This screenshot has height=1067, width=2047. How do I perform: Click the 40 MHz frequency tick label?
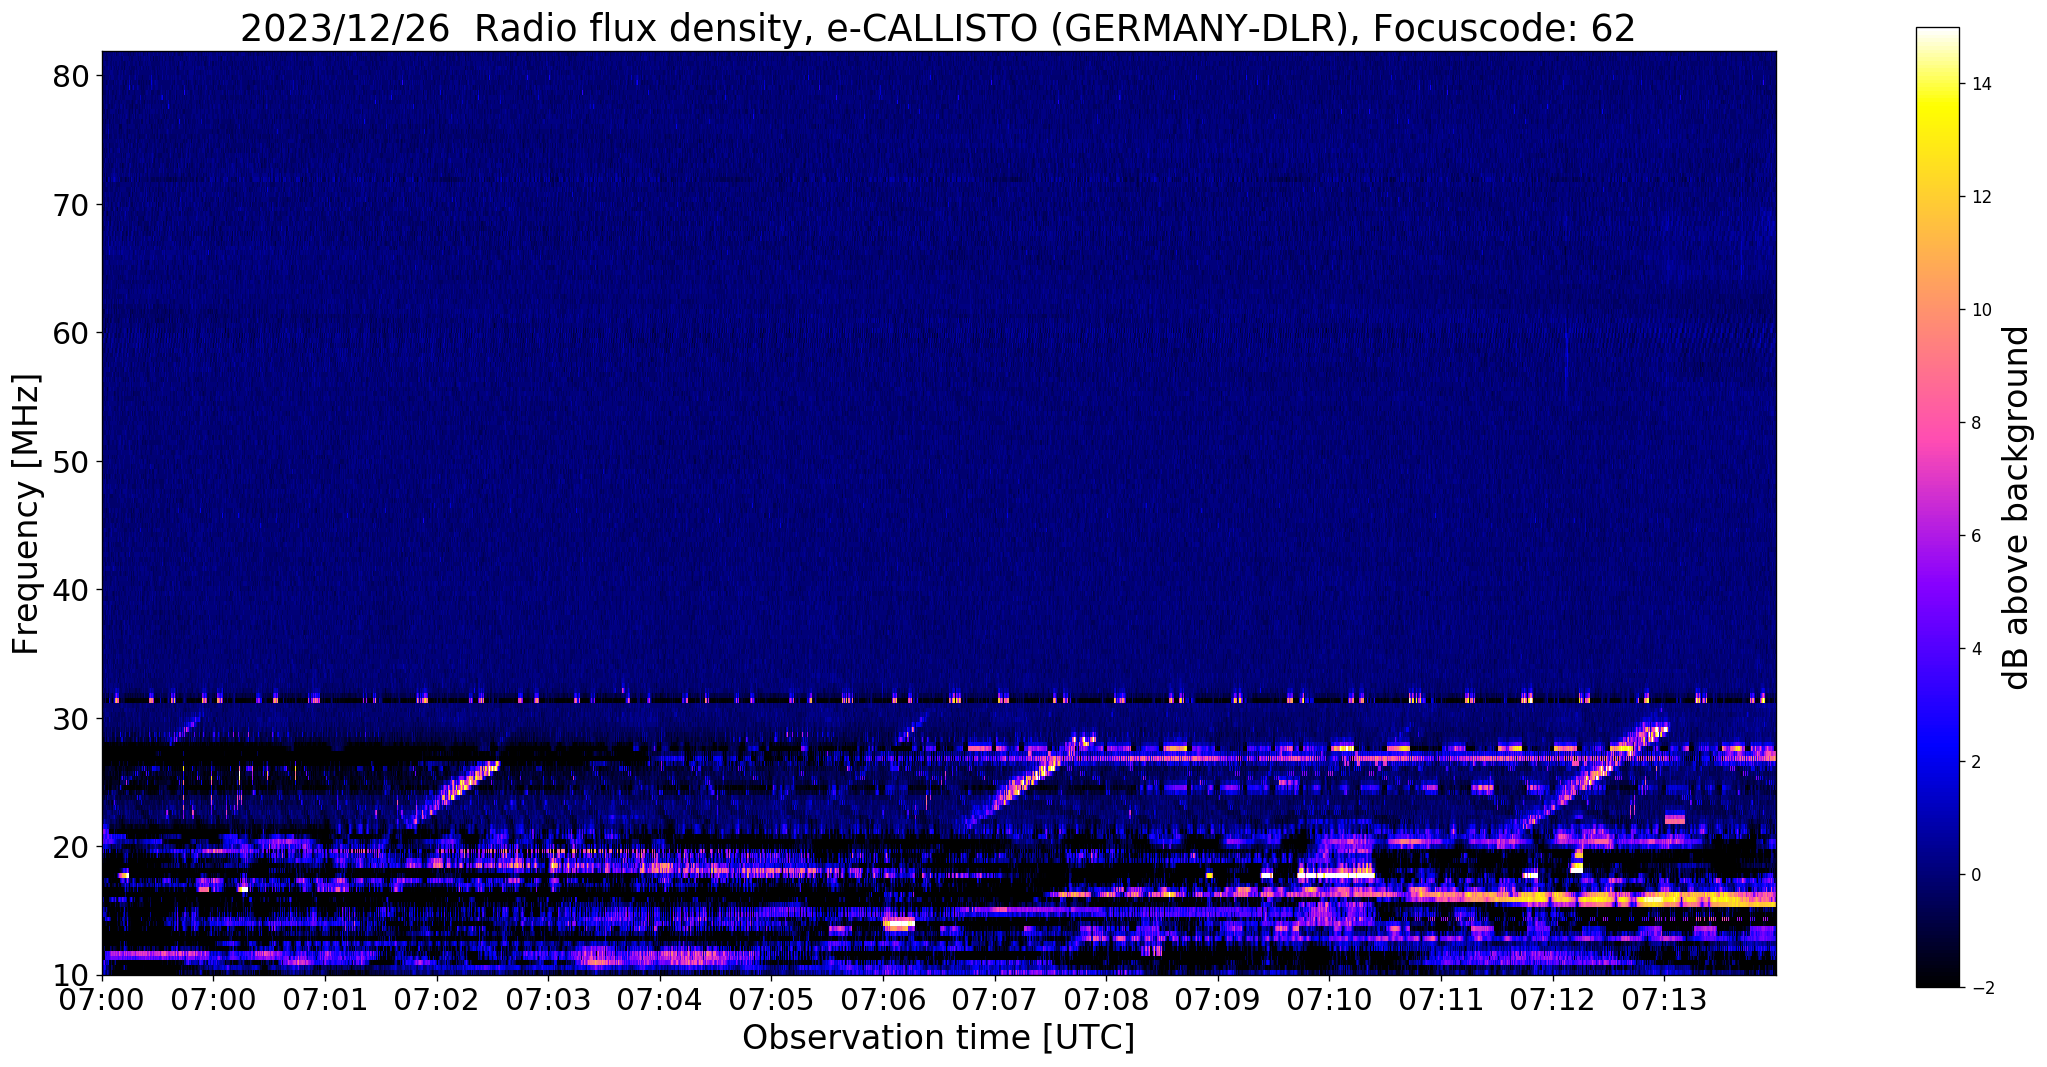73,590
